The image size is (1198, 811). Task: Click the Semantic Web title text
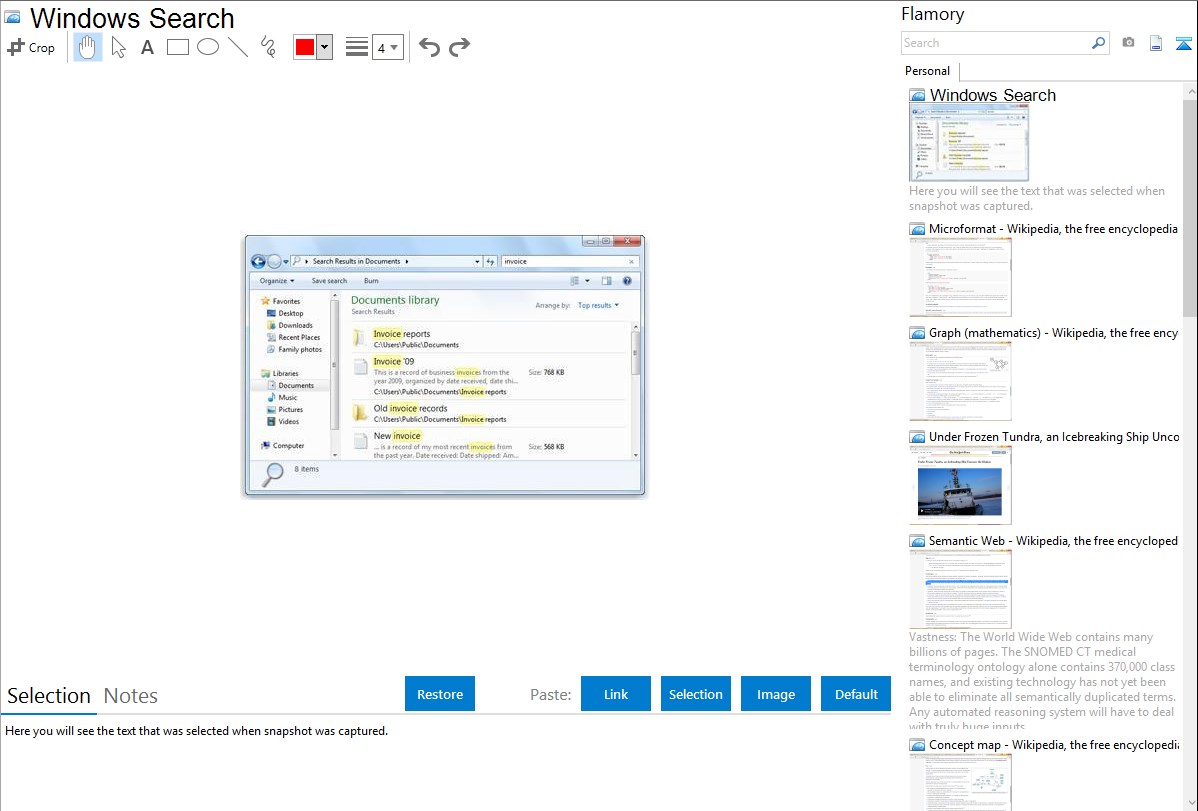1054,540
